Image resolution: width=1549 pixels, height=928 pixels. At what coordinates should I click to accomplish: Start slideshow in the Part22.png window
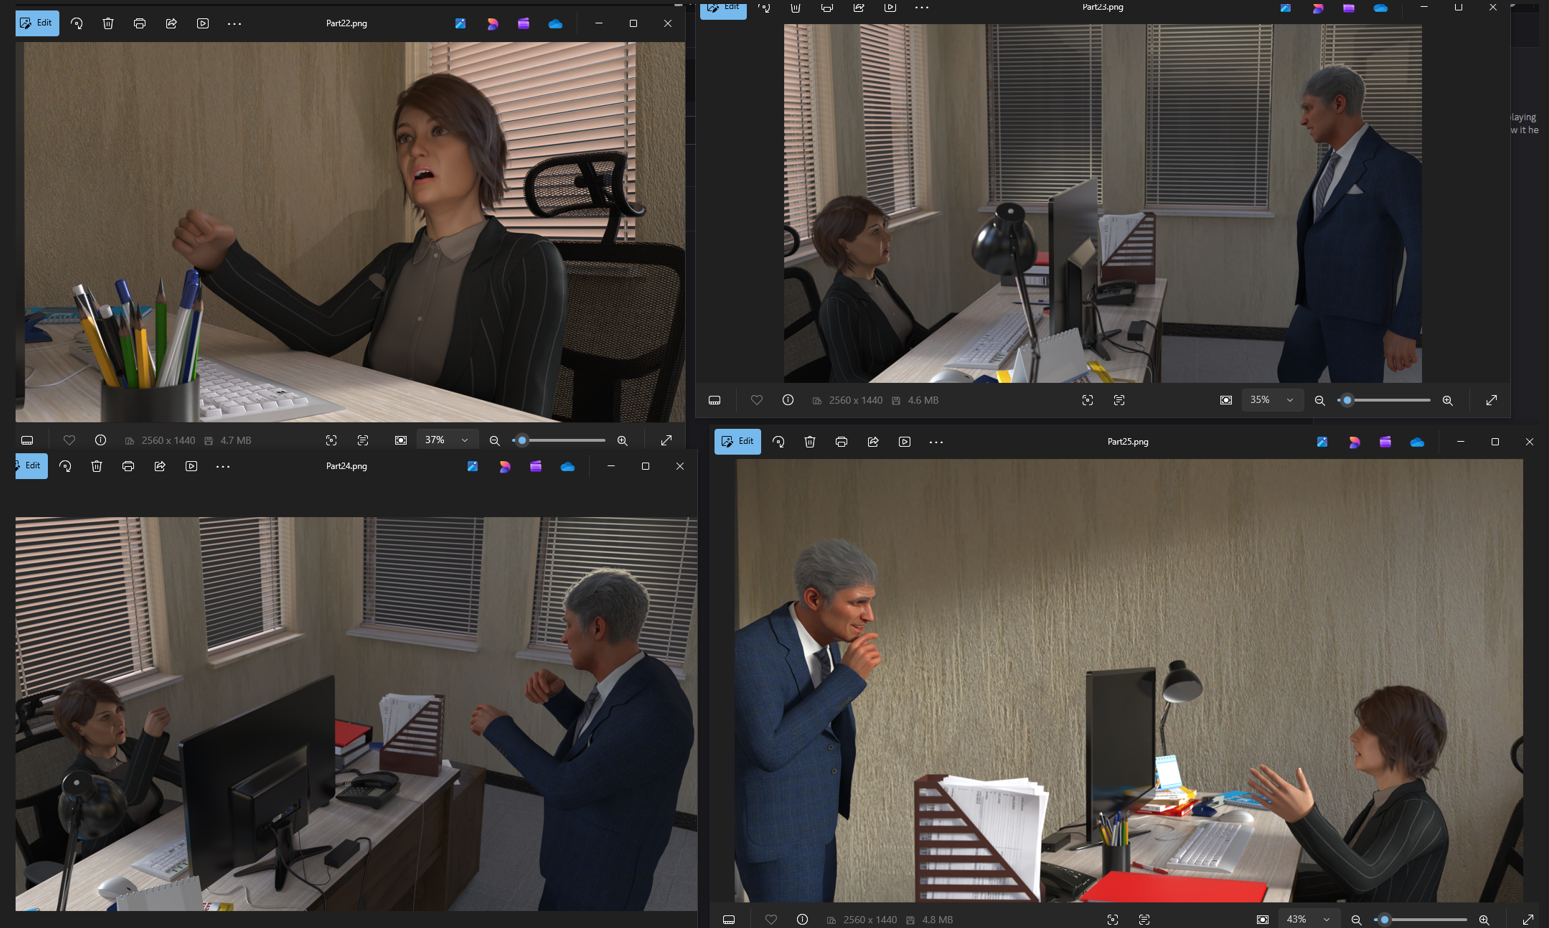tap(203, 23)
